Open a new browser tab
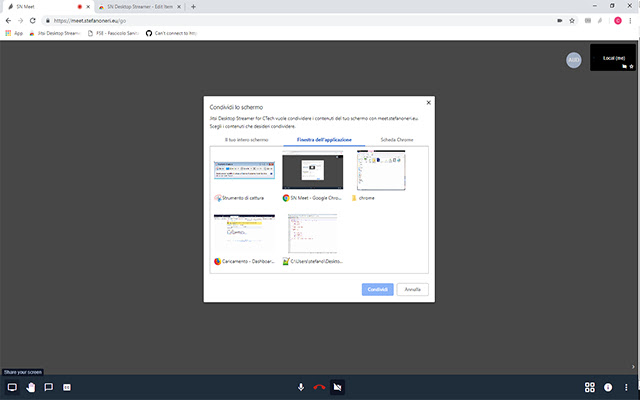The width and height of the screenshot is (640, 400). [x=193, y=7]
